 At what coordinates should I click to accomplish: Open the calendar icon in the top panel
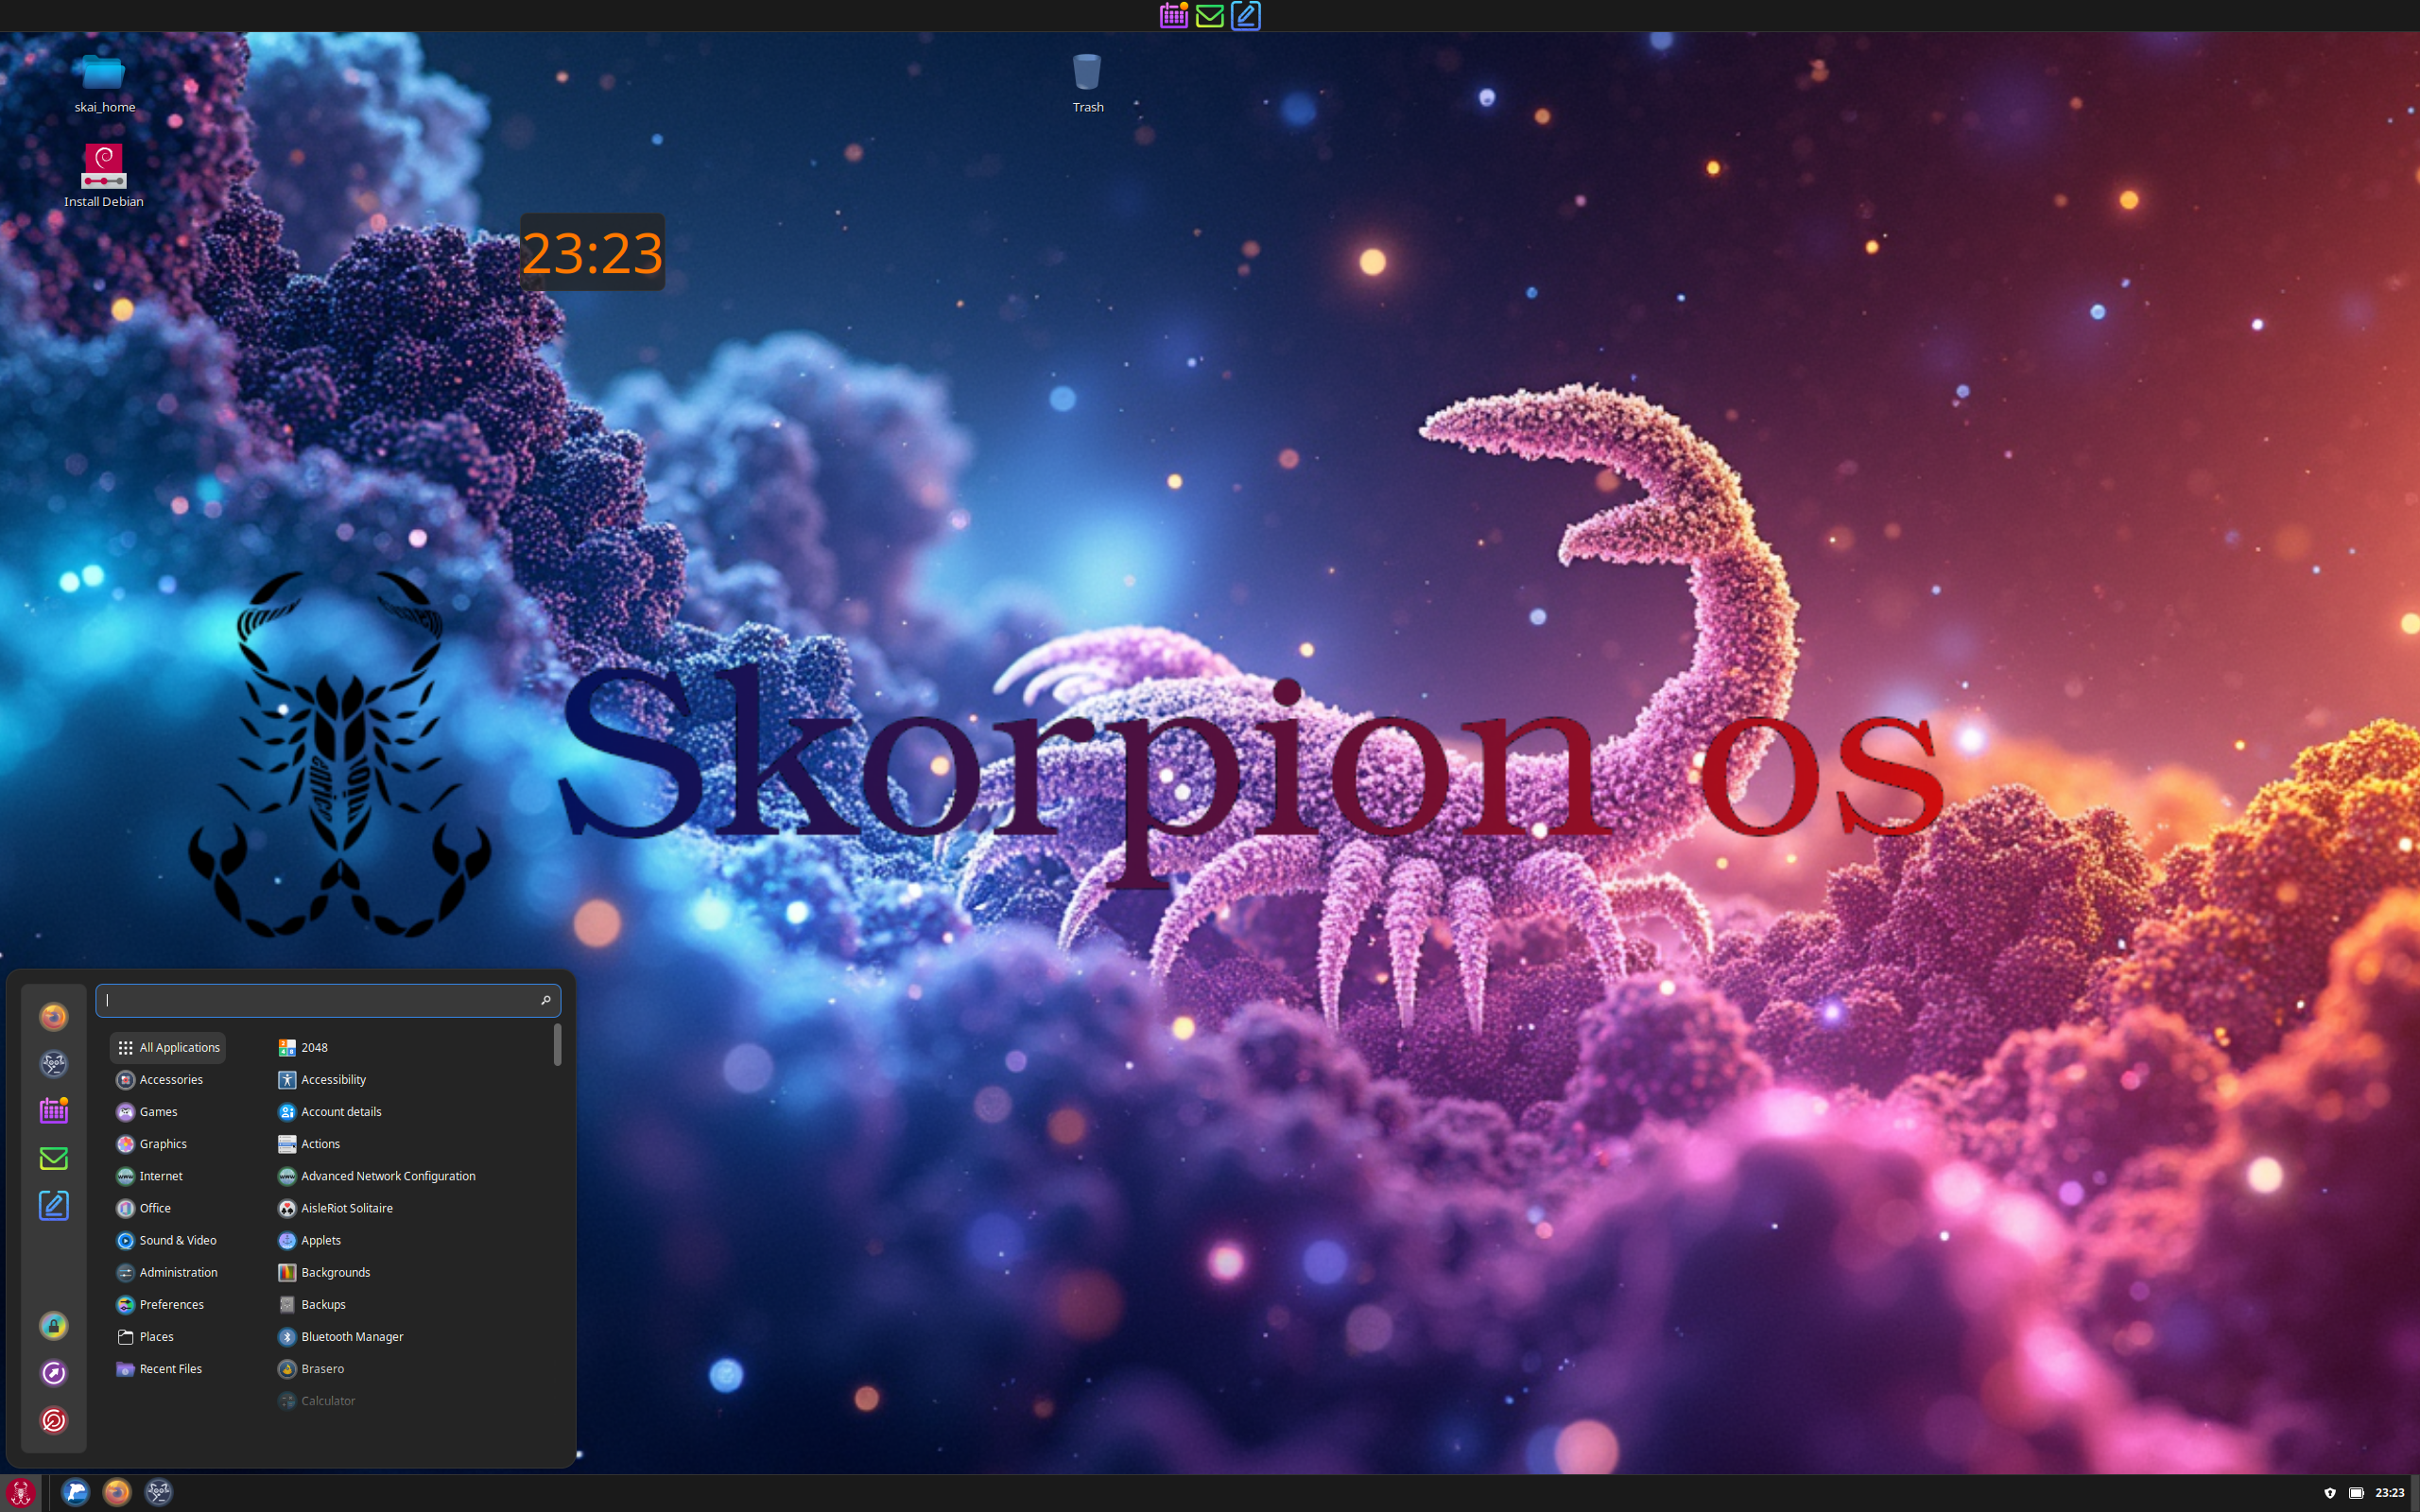[1174, 15]
